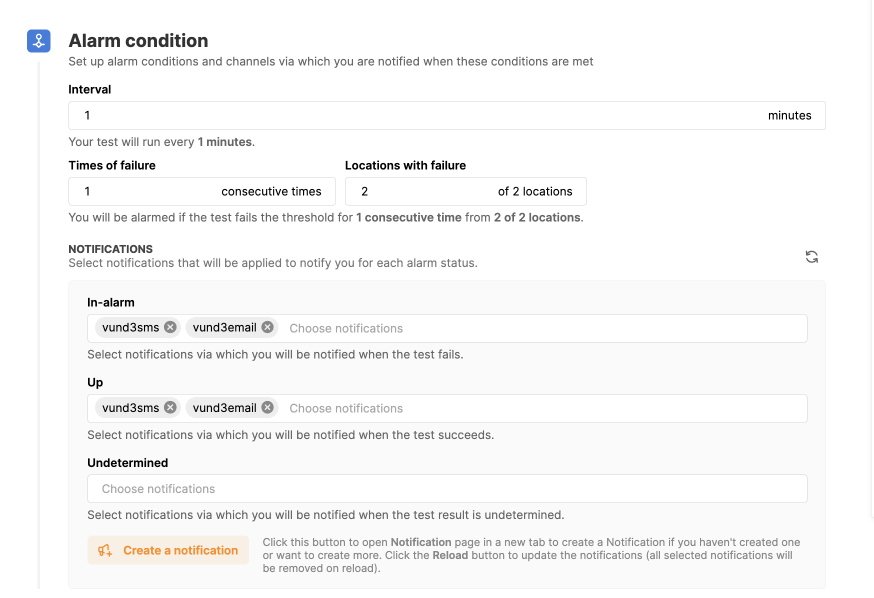874x598 pixels.
Task: Open the Up notifications dropdown
Action: click(540, 408)
